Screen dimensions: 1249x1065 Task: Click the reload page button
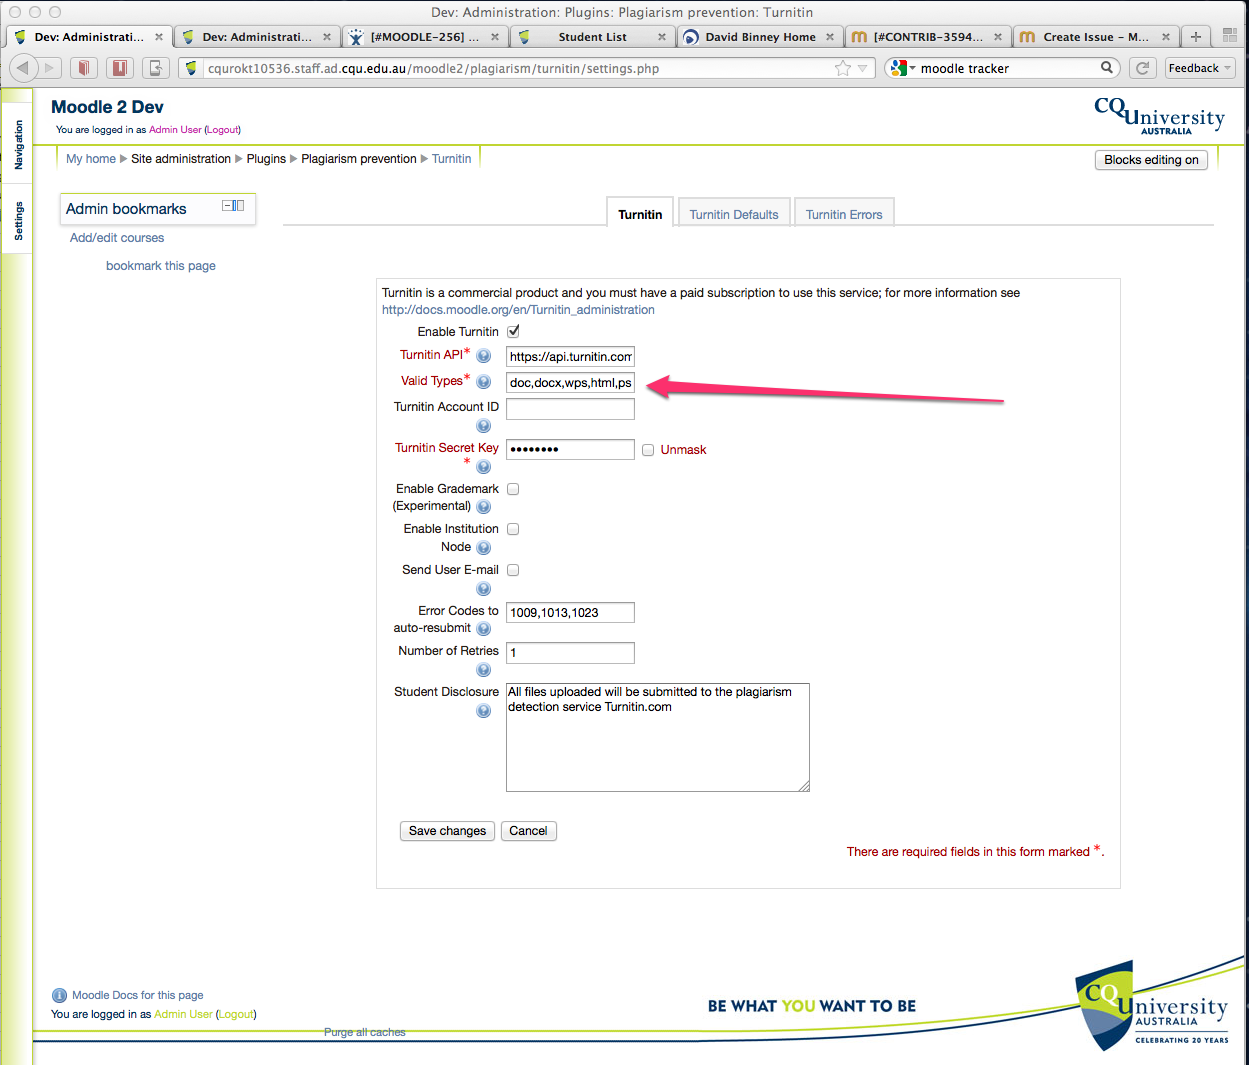[1142, 68]
